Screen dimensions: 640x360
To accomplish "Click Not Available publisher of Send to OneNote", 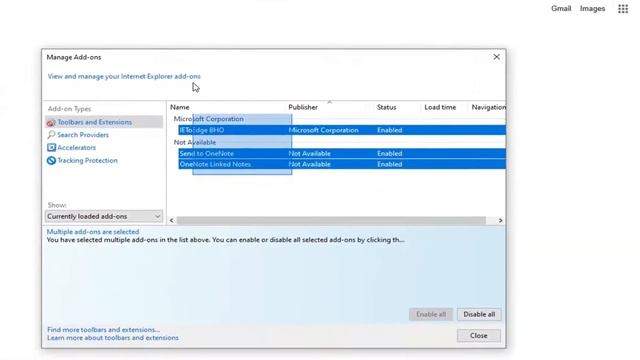I will pyautogui.click(x=309, y=153).
